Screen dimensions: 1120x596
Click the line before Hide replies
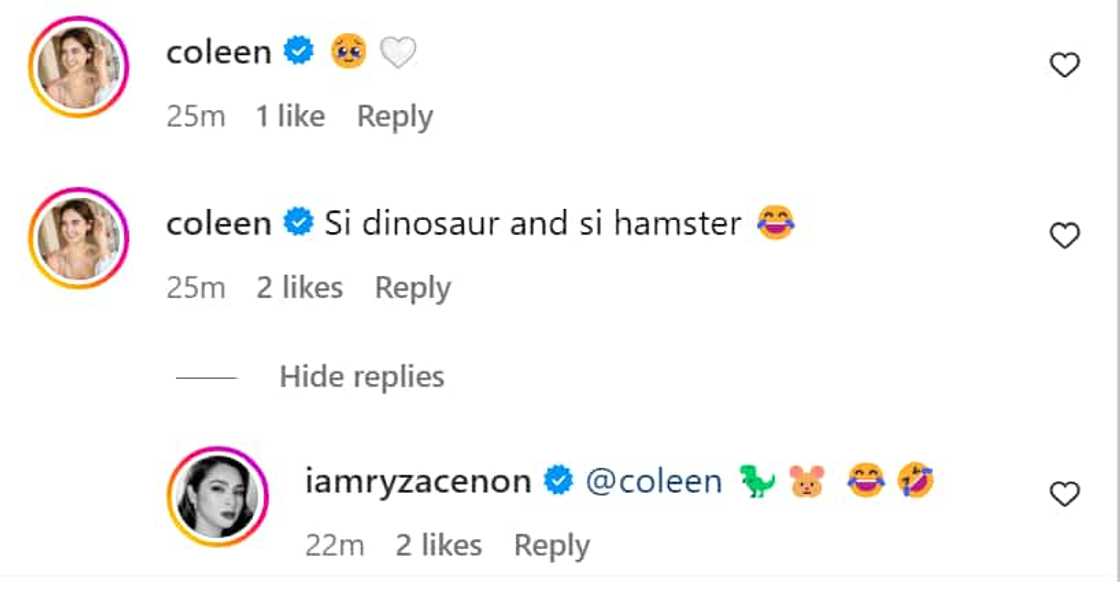point(205,377)
